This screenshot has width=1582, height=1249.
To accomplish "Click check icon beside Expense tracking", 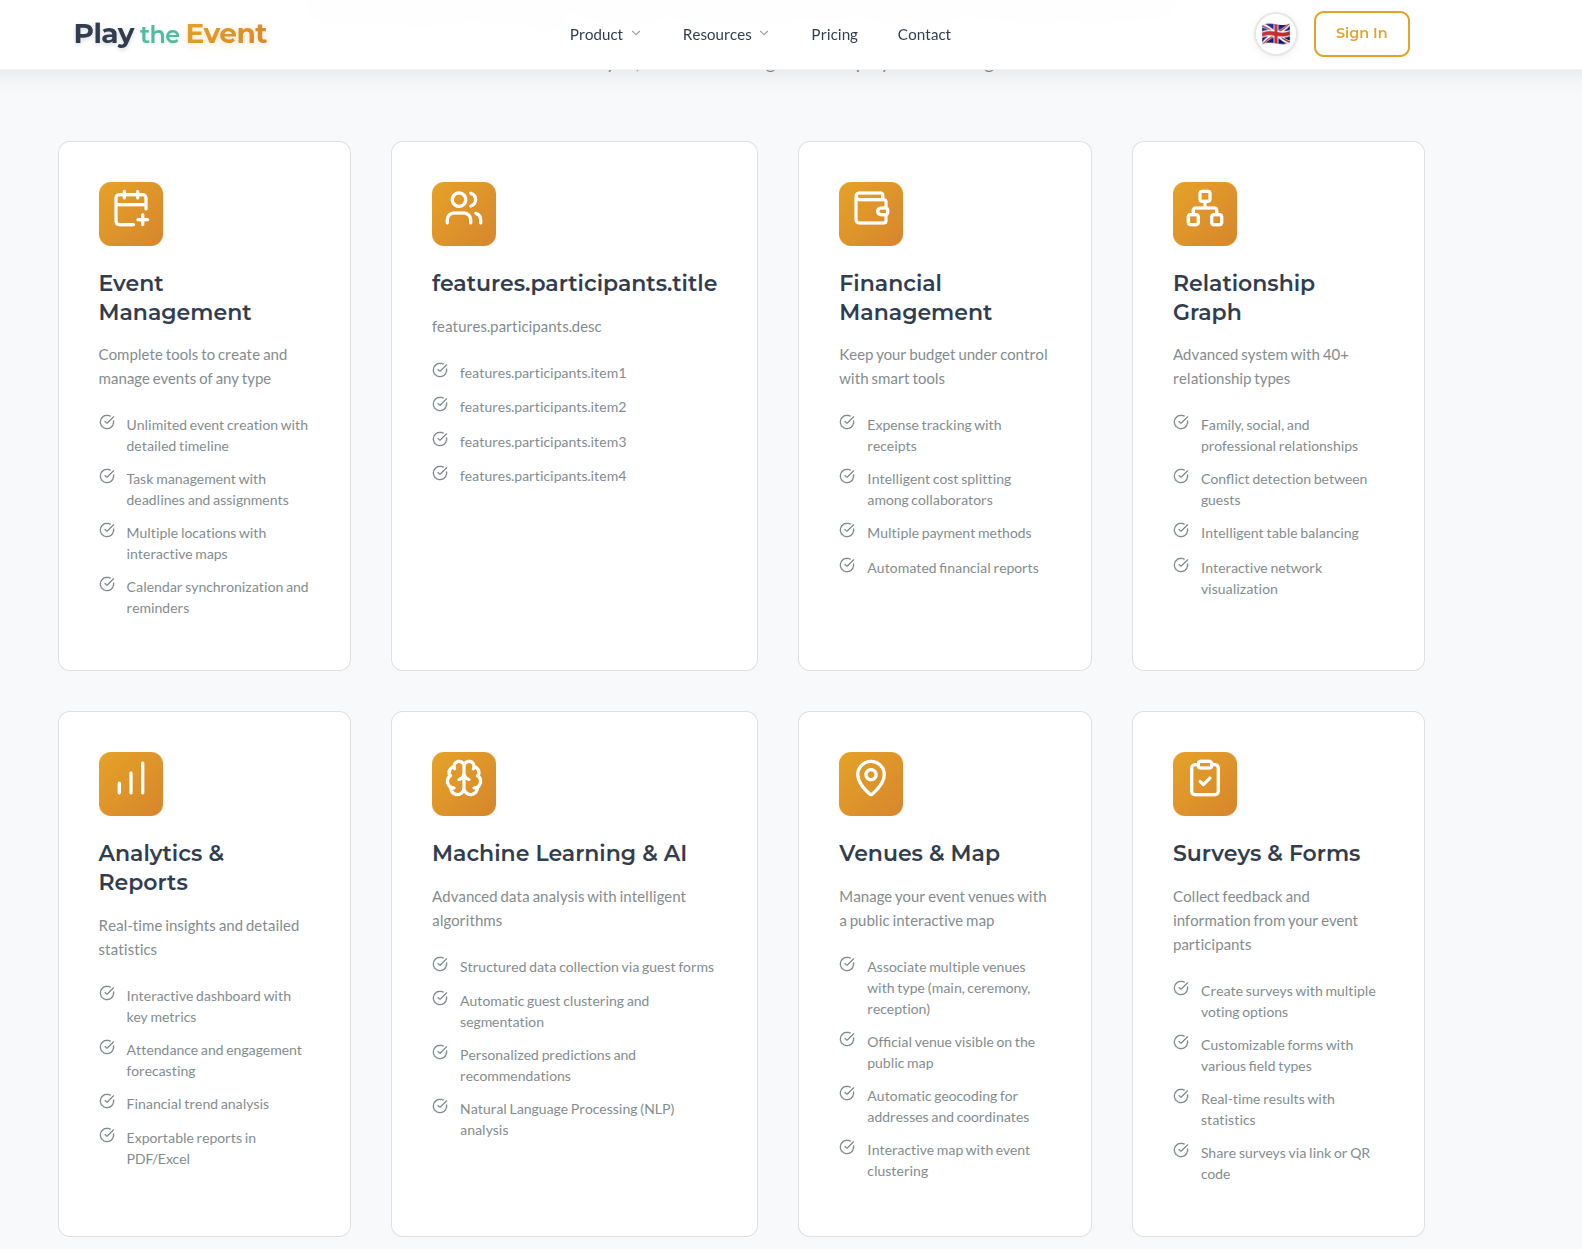I will click(847, 422).
